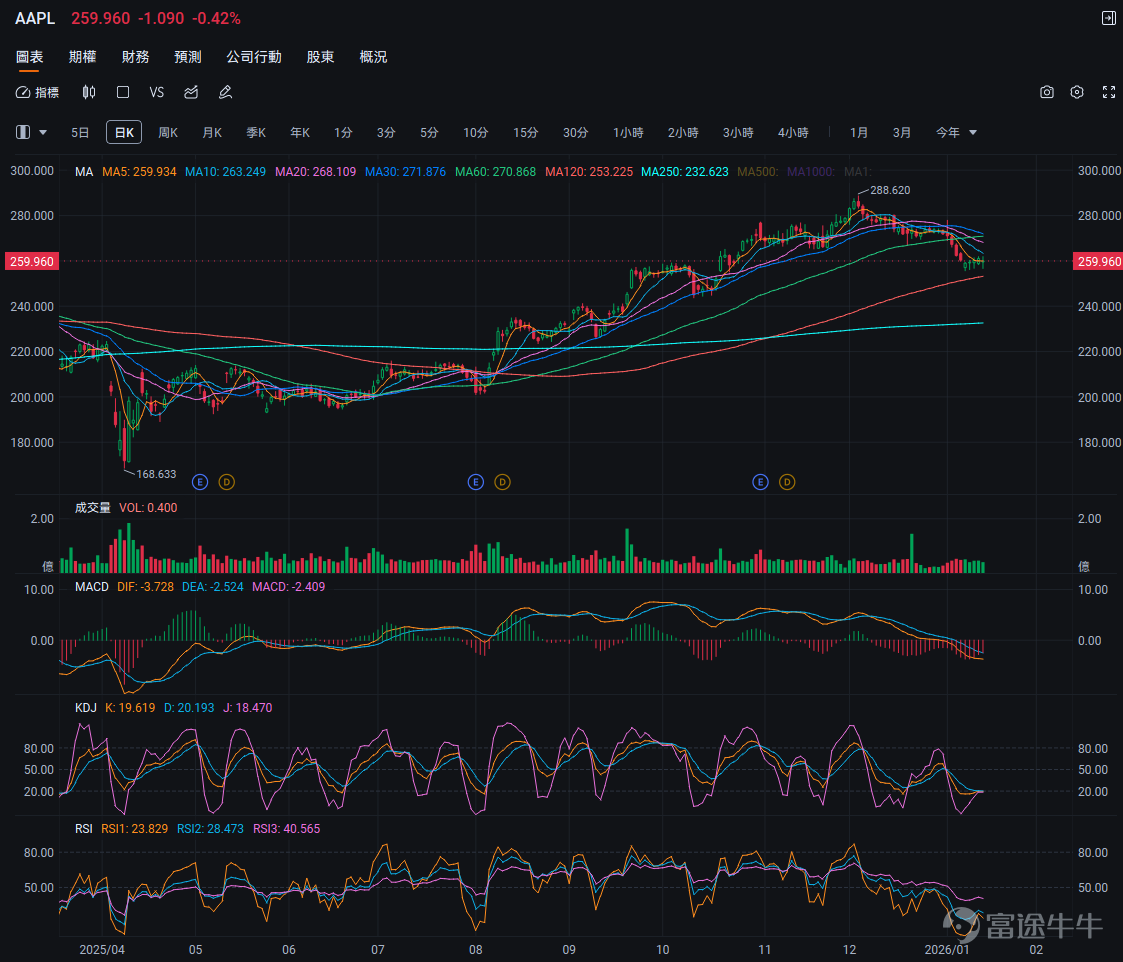Screen dimensions: 1123x962
Task: Click MA120: 253.225 legend value
Action: pos(589,172)
